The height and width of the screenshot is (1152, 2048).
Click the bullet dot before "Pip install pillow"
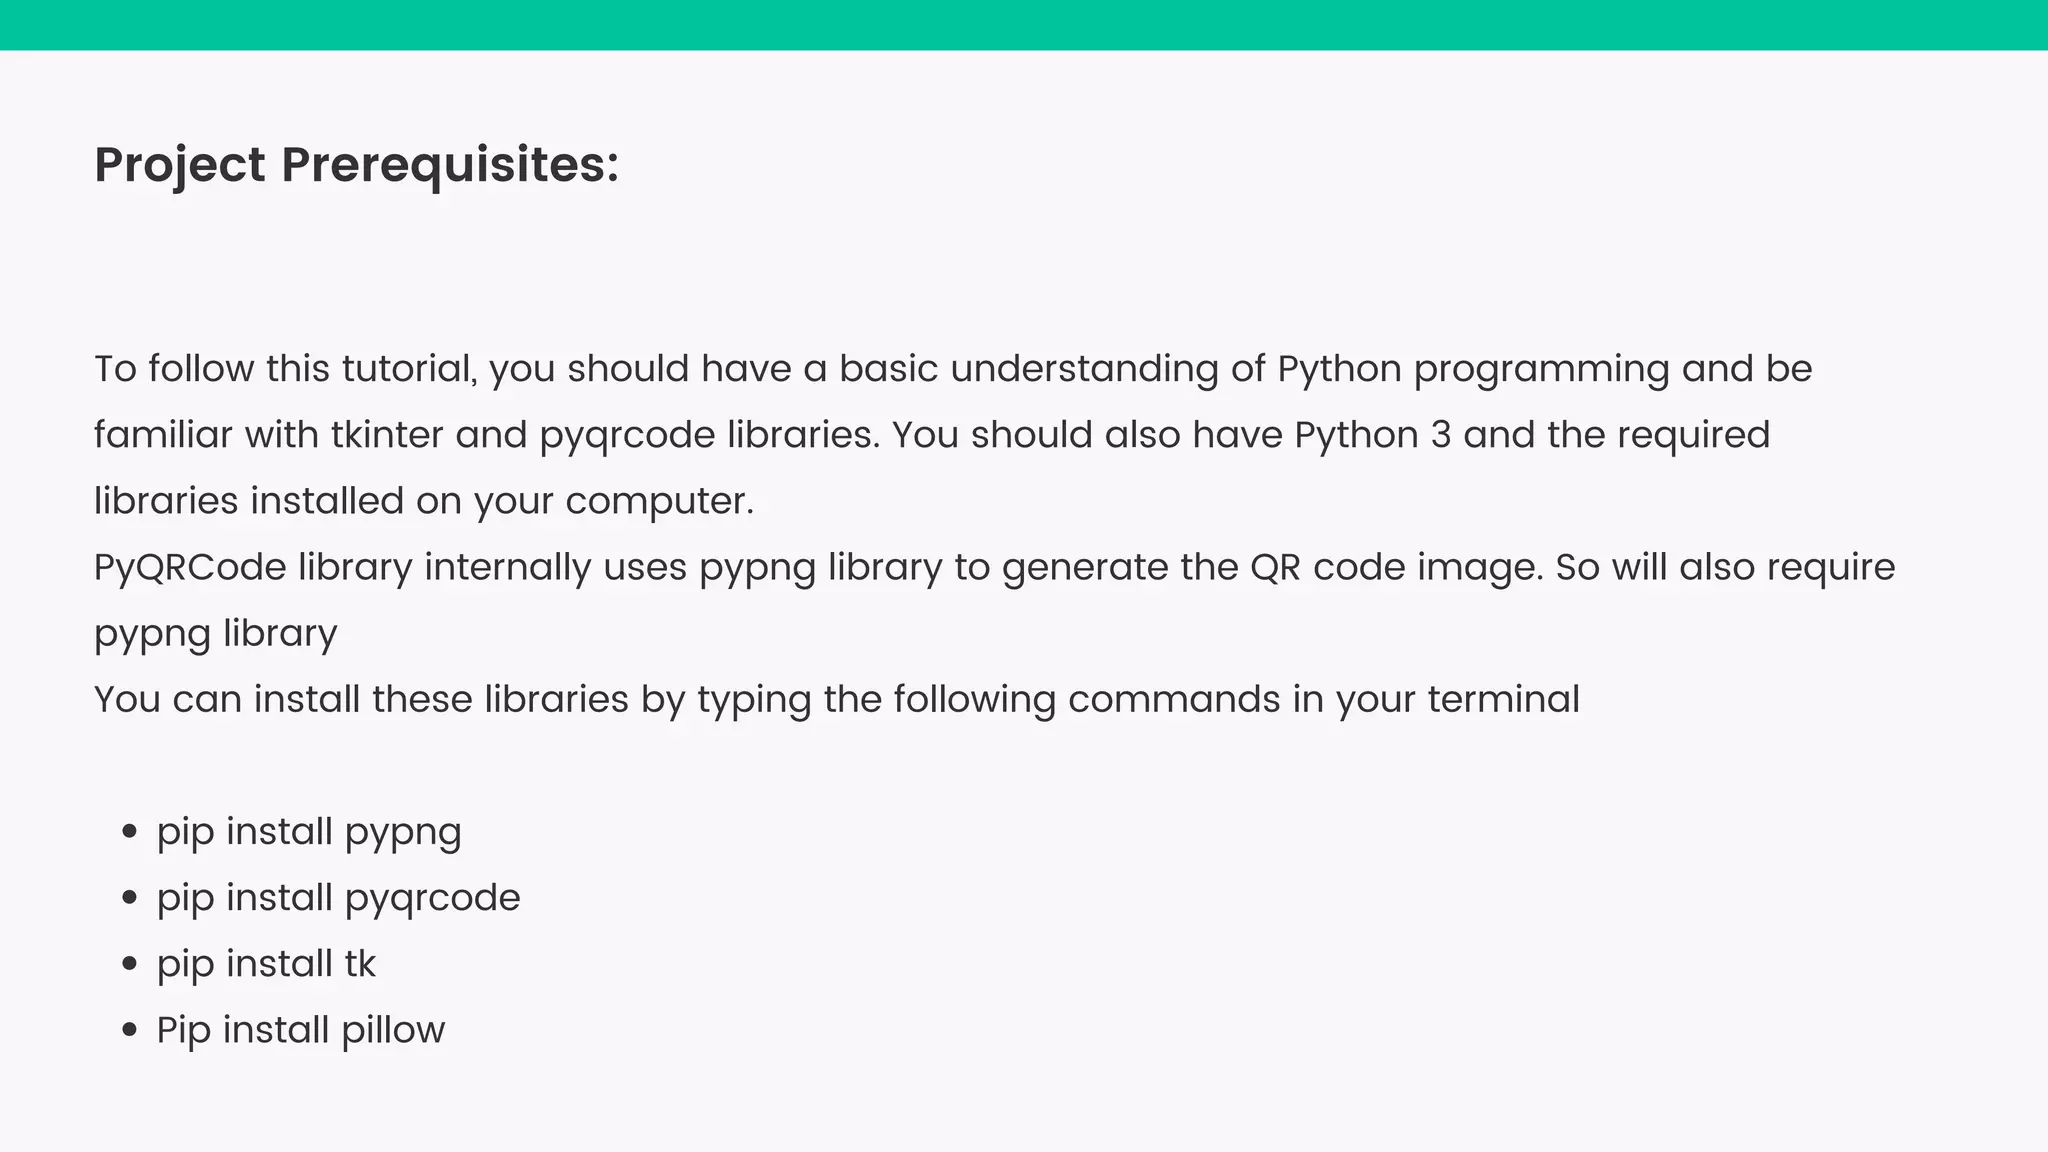coord(128,1030)
